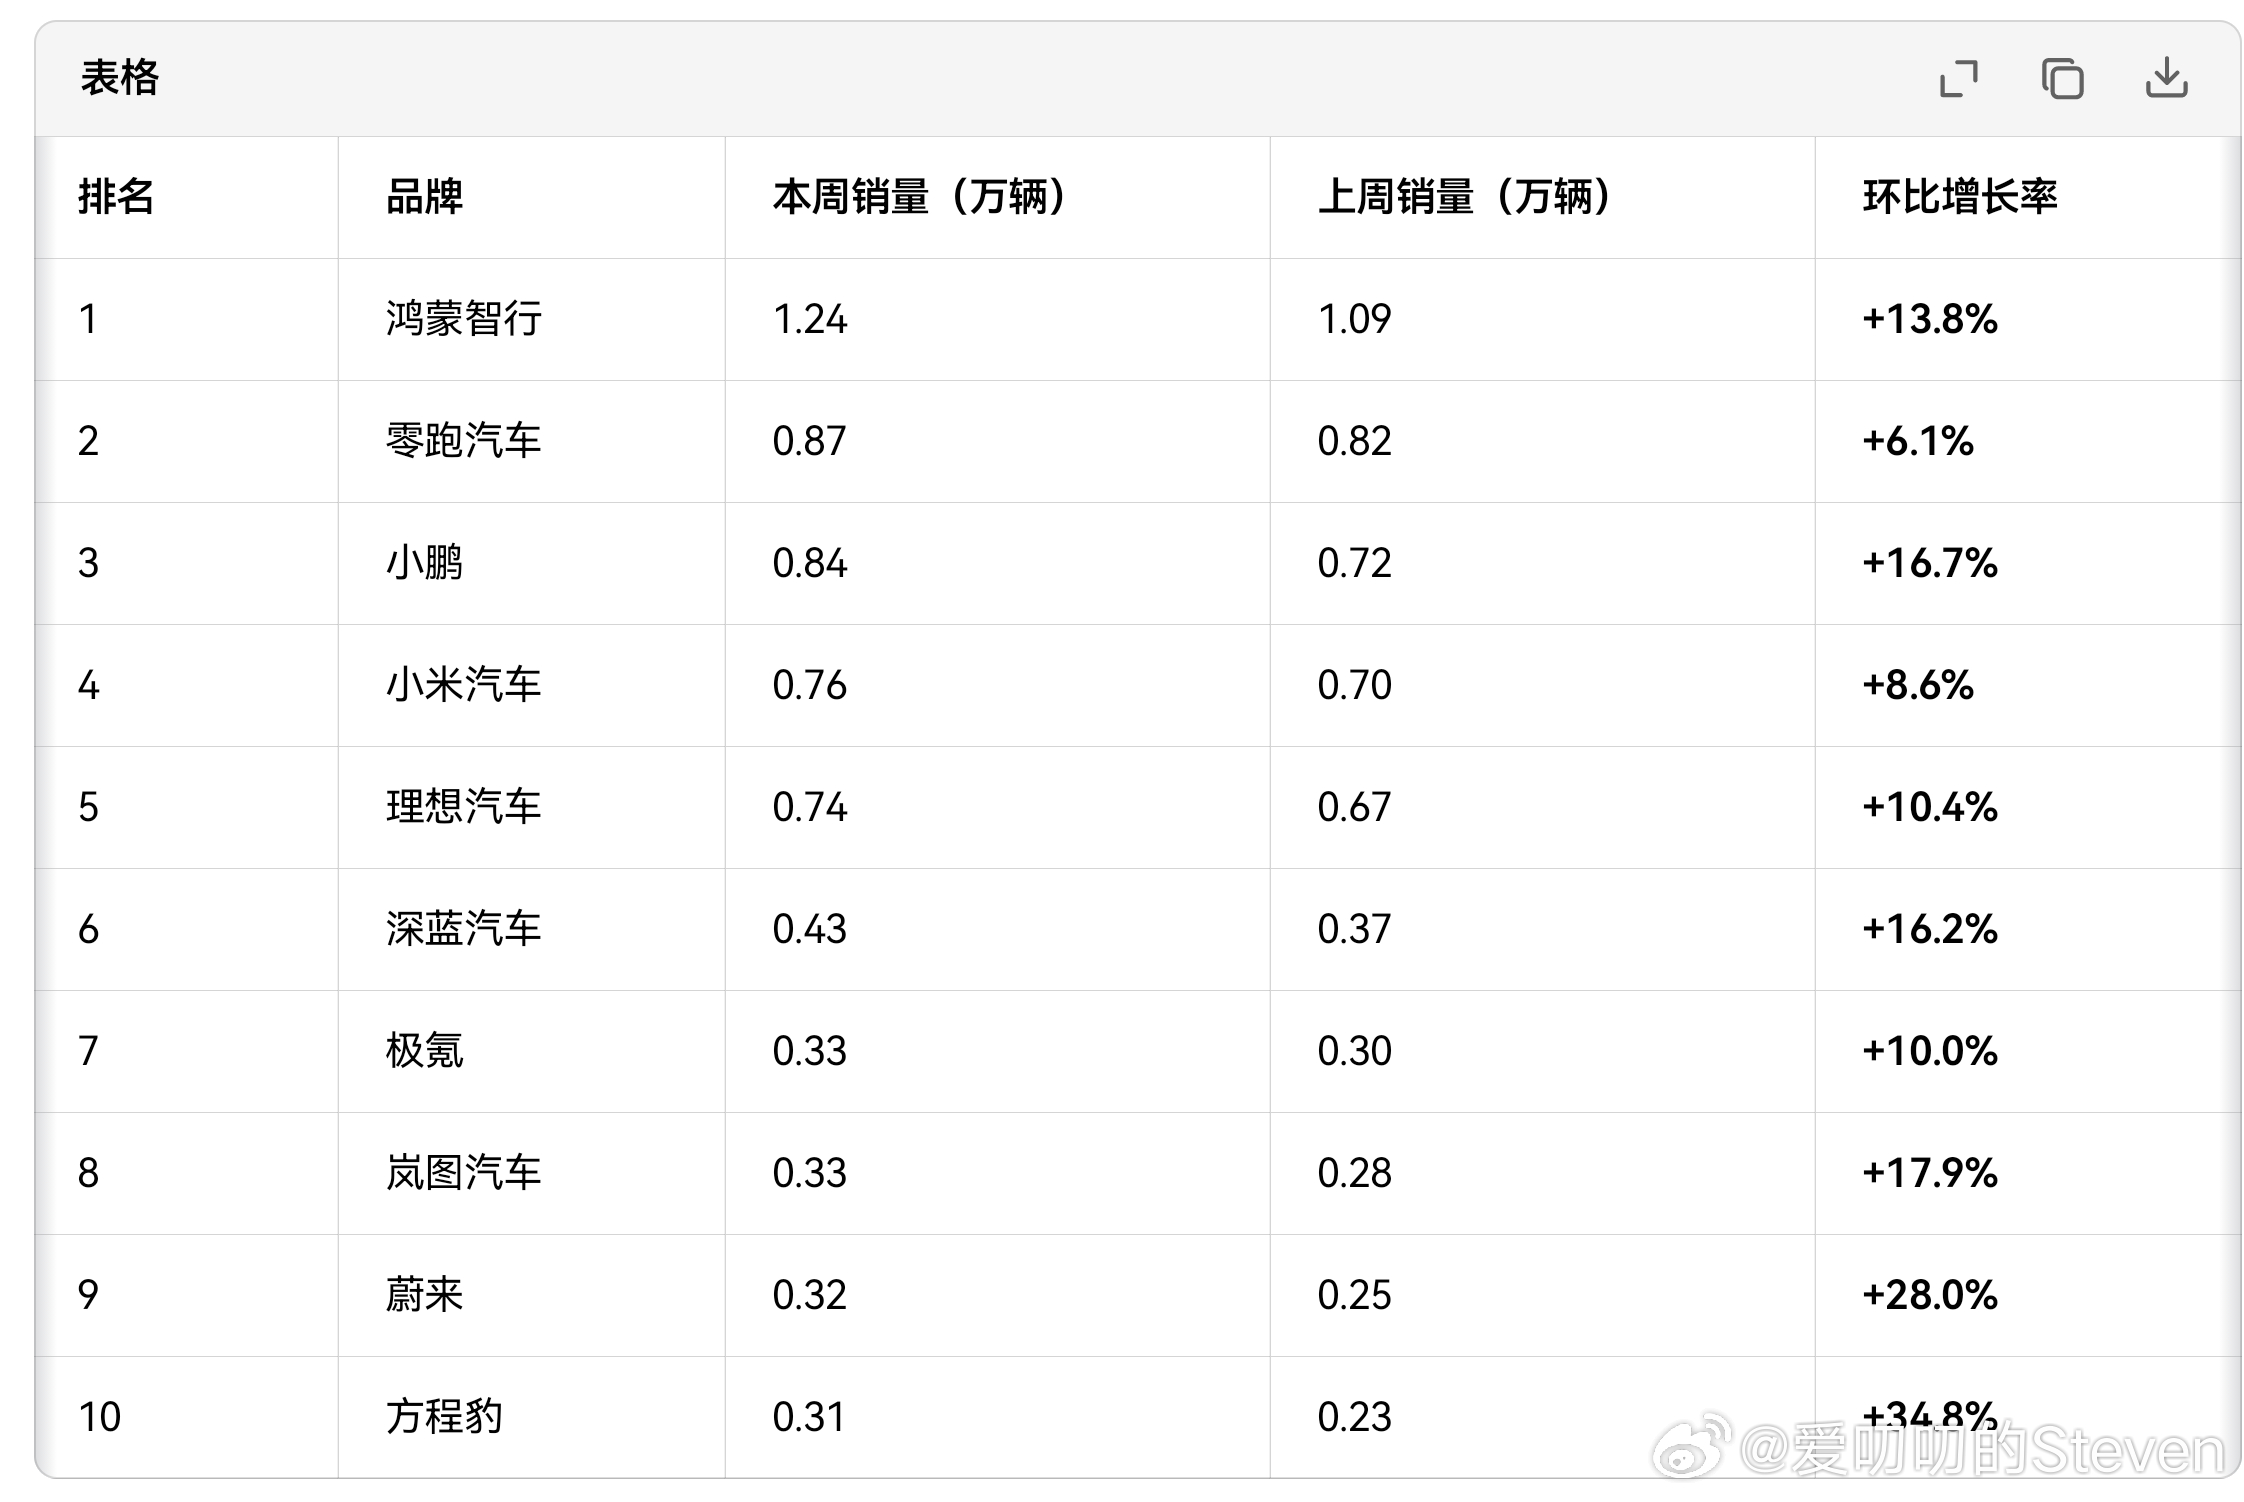Image resolution: width=2244 pixels, height=1502 pixels.
Task: Click rank number 5 in 理想汽车 row
Action: [x=89, y=807]
